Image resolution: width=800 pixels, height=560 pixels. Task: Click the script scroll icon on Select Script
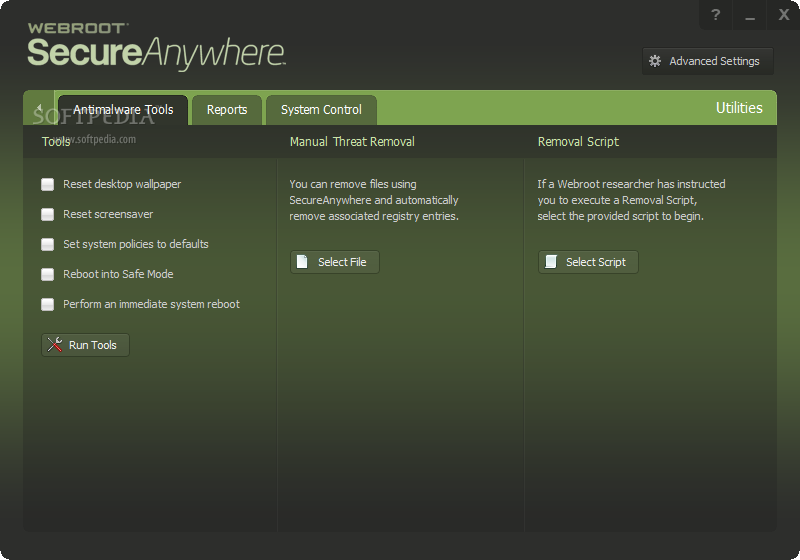[x=551, y=262]
